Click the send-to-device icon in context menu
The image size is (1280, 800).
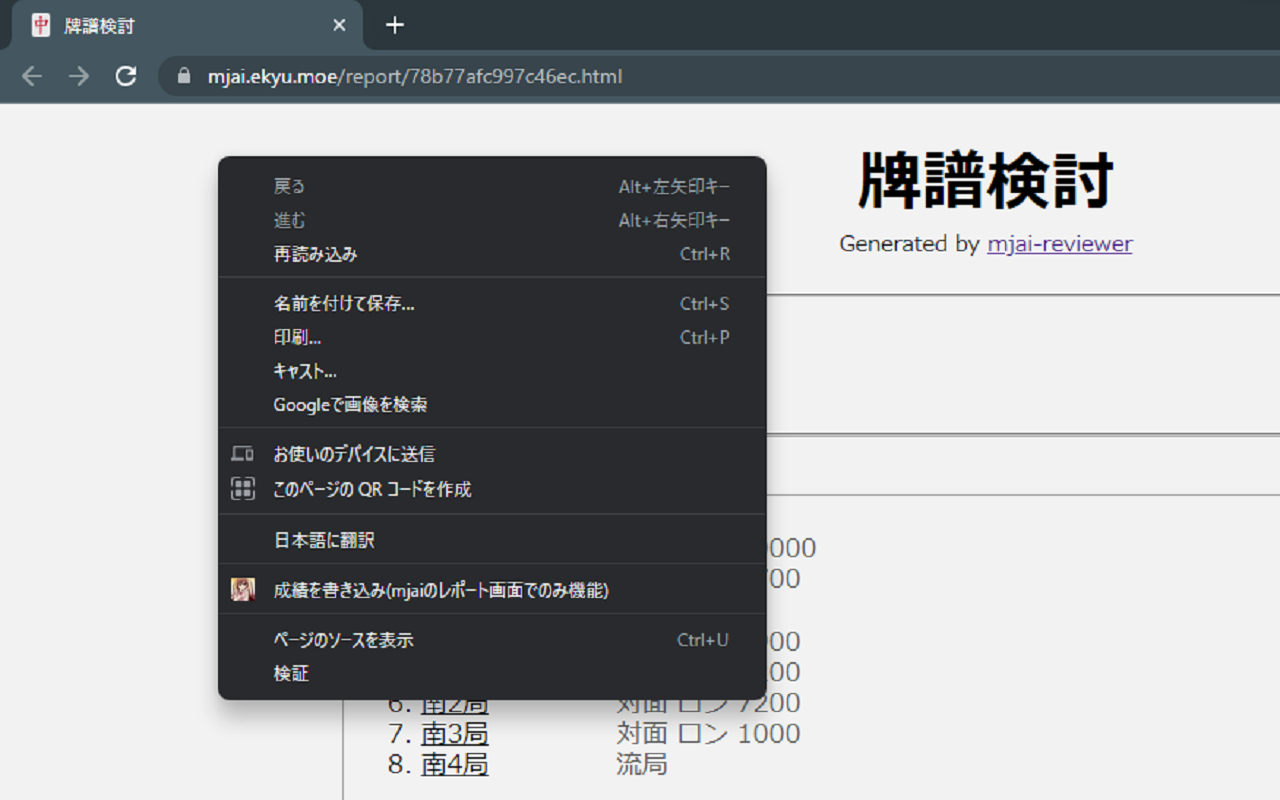coord(242,453)
